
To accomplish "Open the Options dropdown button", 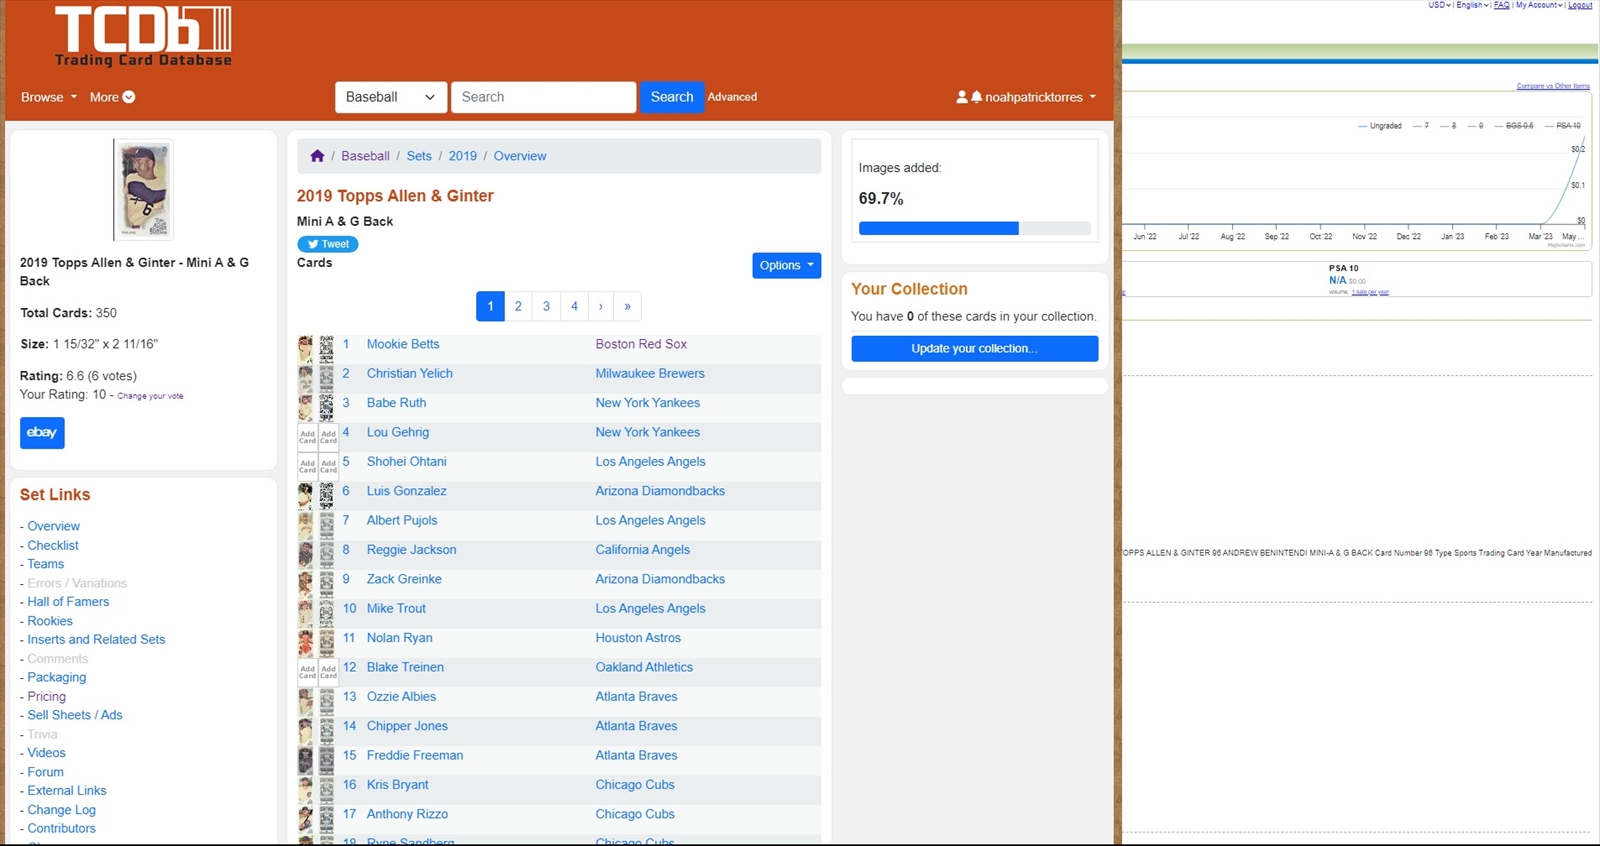I will point(786,265).
